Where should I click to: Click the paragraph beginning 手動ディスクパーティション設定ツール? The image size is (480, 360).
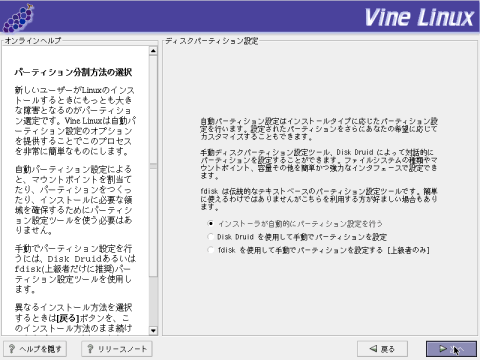pos(319,164)
